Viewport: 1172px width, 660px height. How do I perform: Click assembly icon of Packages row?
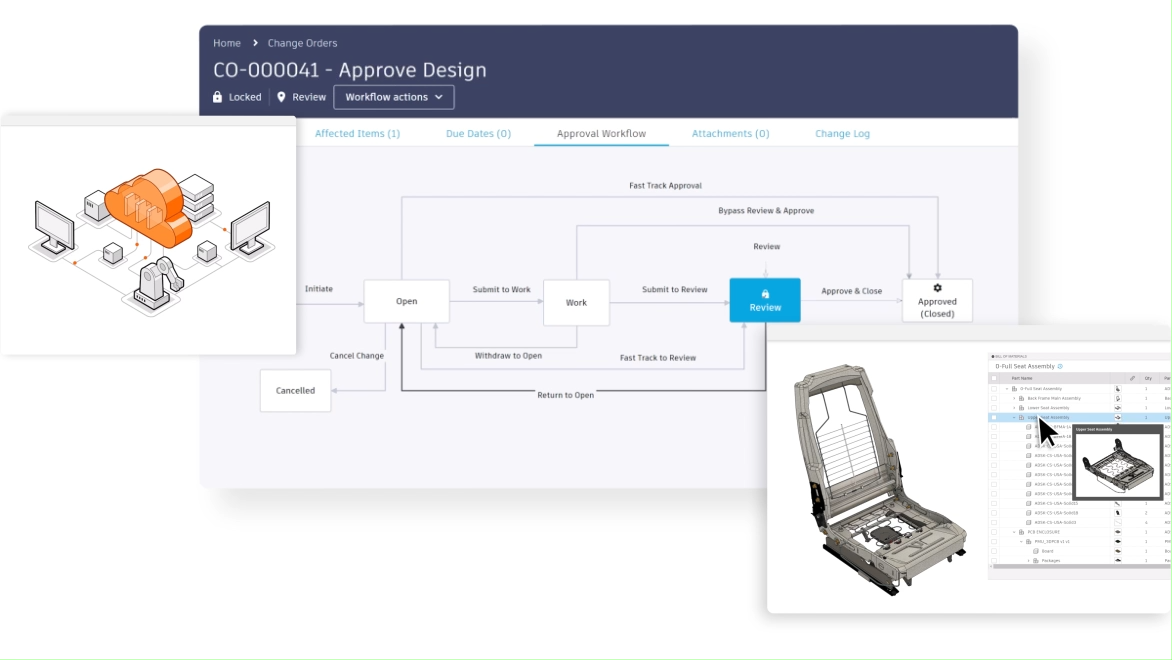tap(1036, 561)
